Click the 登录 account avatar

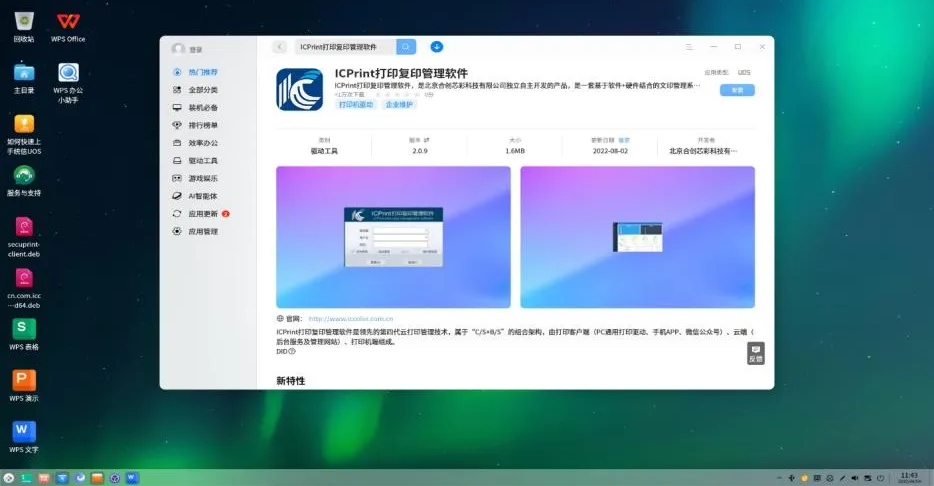tap(178, 49)
